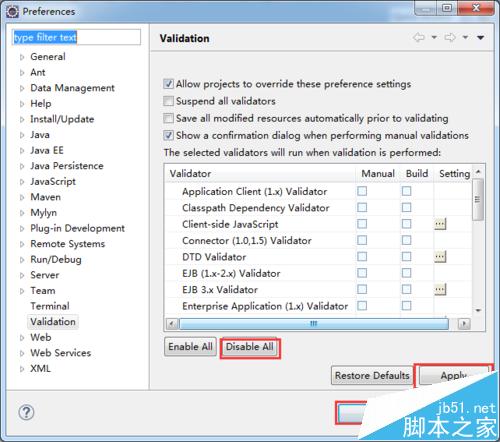This screenshot has height=442, width=500.
Task: Focus the type filter text field
Action: [x=76, y=37]
